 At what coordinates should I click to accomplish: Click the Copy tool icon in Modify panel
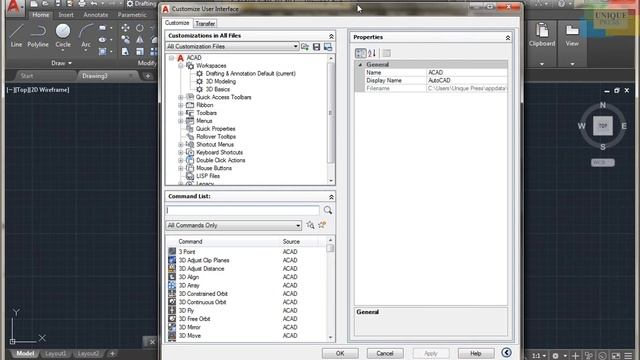pos(125,40)
